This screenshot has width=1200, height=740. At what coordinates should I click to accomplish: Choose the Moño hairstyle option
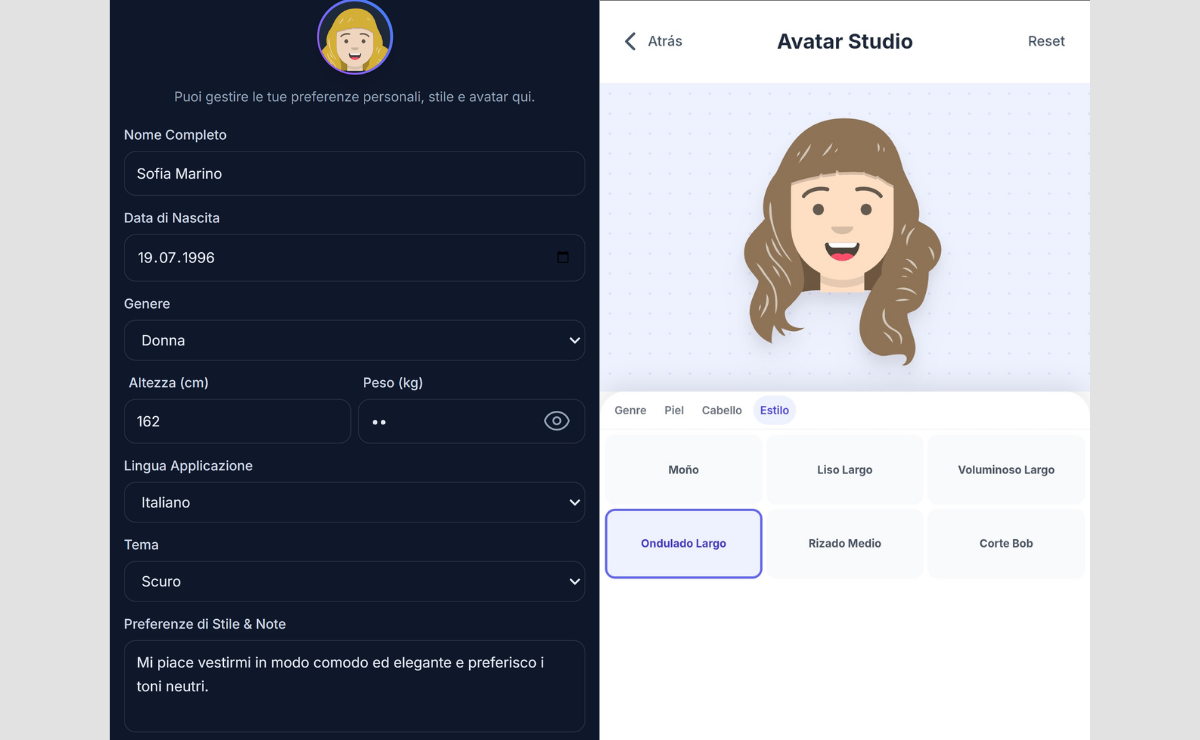click(x=684, y=470)
